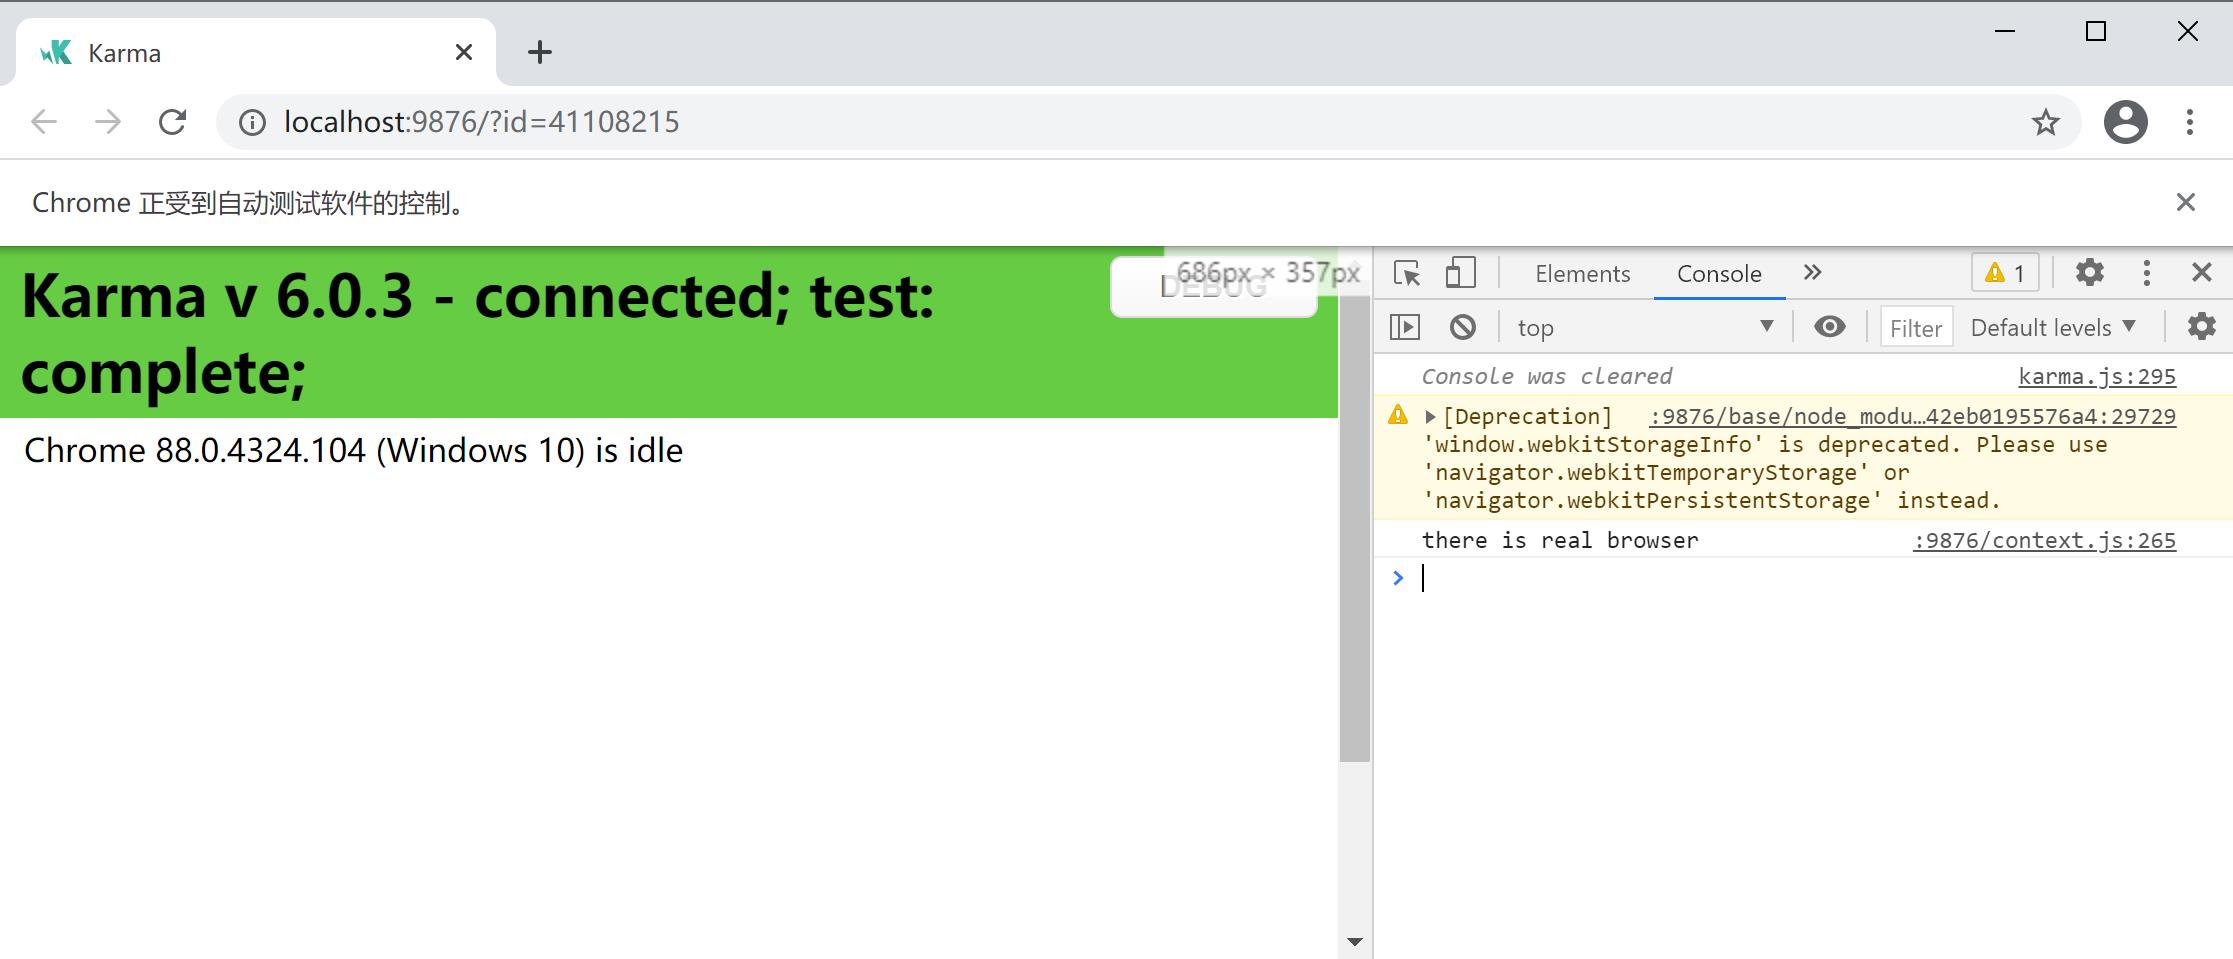The height and width of the screenshot is (959, 2233).
Task: Open the DevTools three-dot customize menu
Action: click(2146, 272)
